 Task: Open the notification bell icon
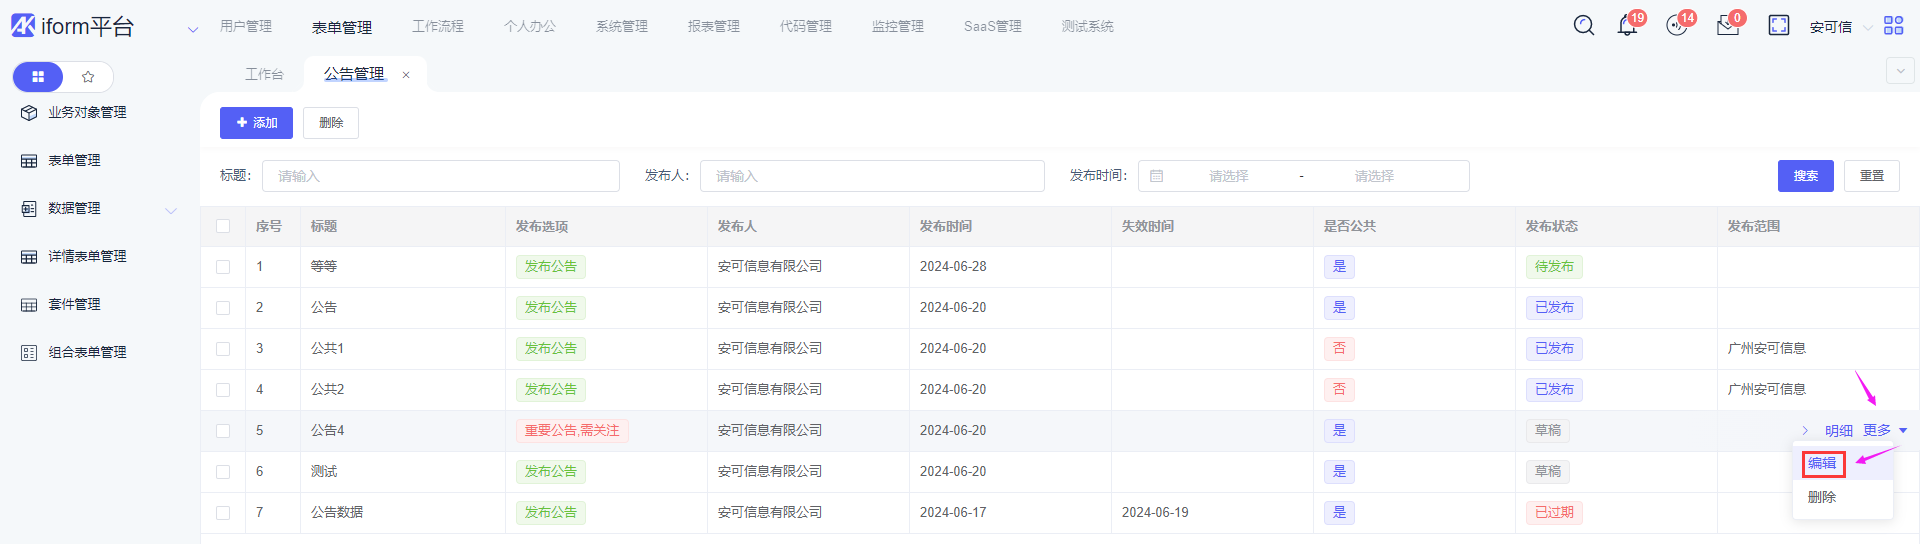(x=1627, y=26)
